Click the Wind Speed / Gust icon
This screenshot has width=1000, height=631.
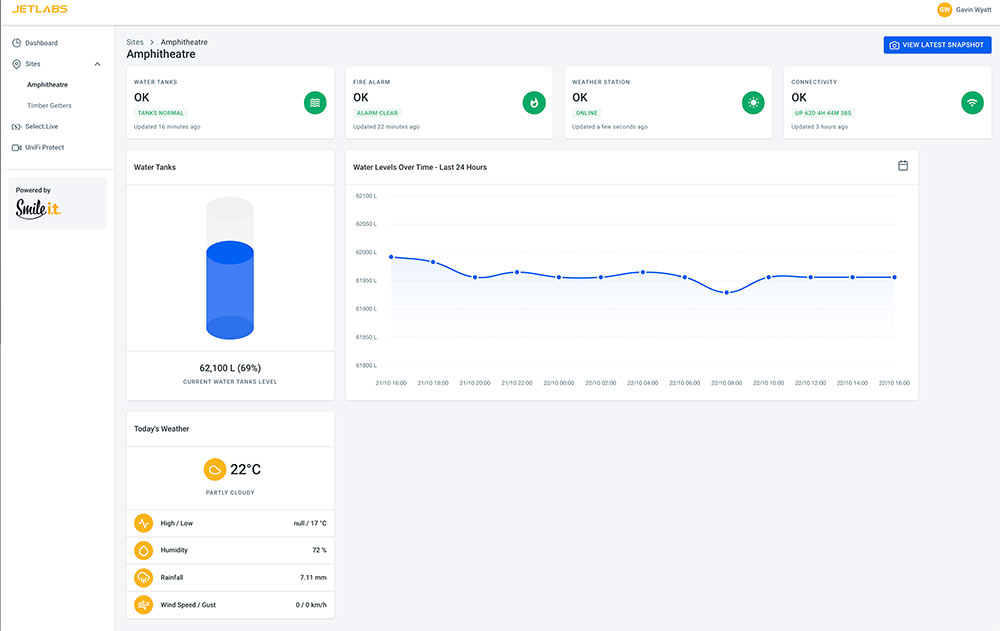click(x=143, y=605)
